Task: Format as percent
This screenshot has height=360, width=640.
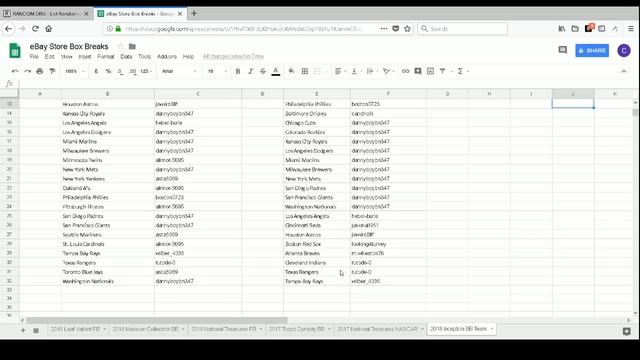Action: pos(108,71)
